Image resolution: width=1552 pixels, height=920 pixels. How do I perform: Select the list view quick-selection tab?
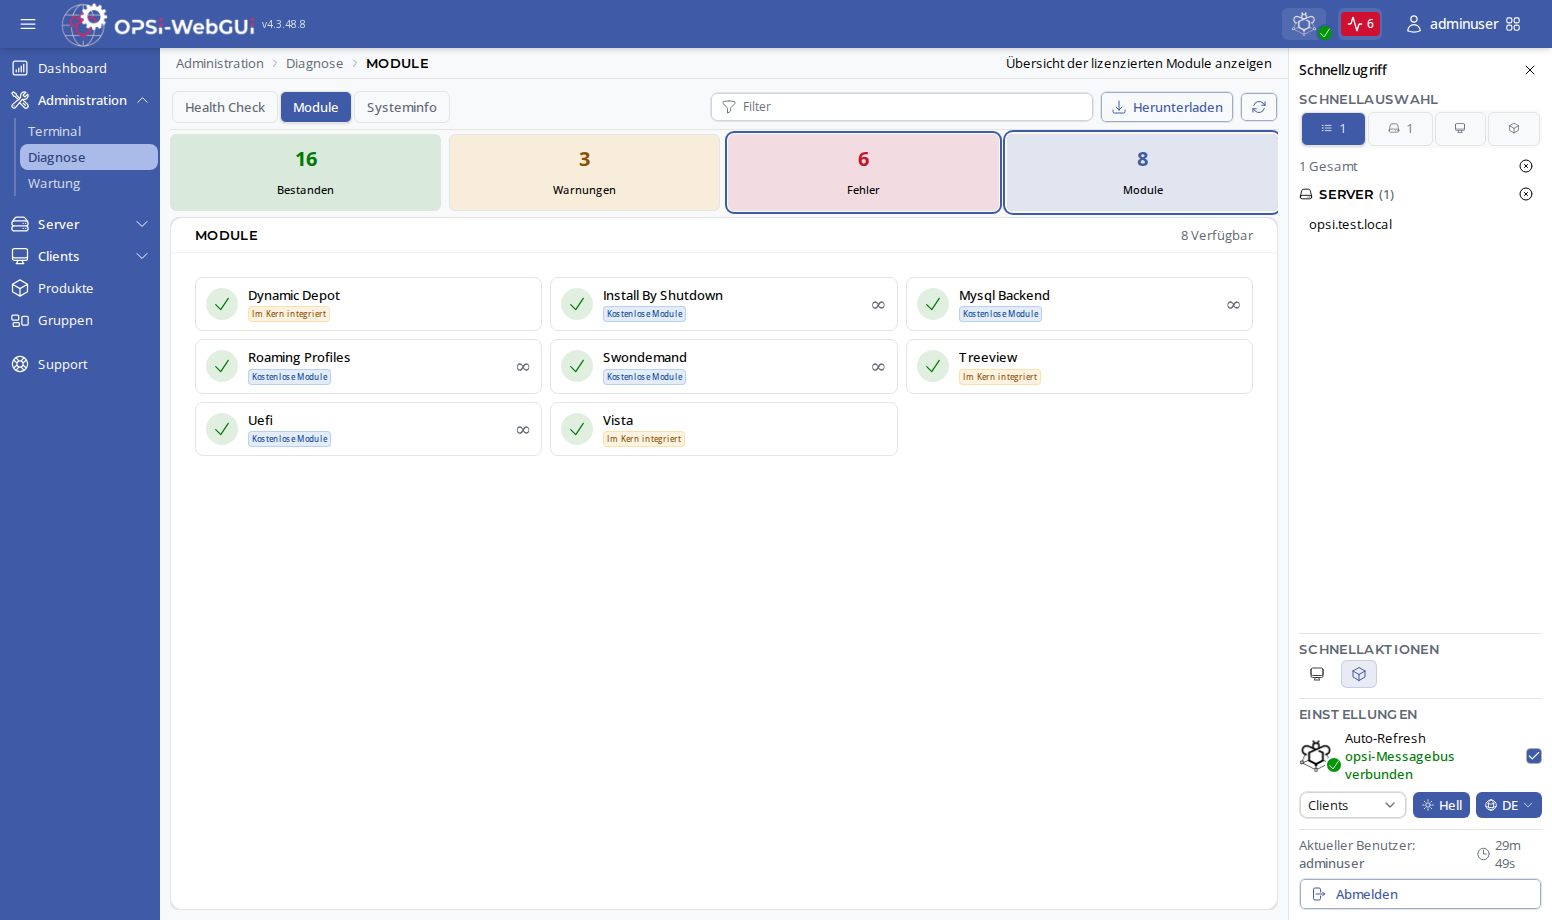[1333, 129]
